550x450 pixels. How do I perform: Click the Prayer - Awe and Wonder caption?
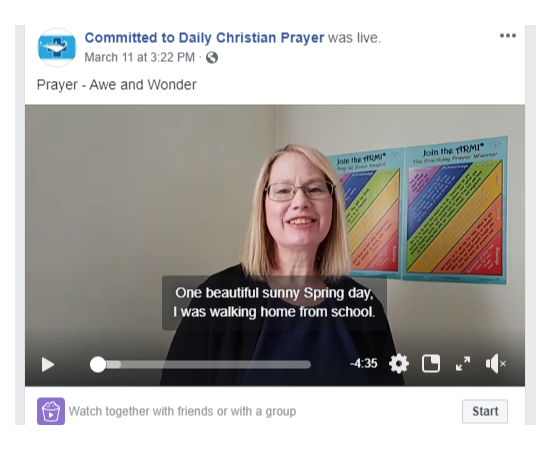[116, 85]
